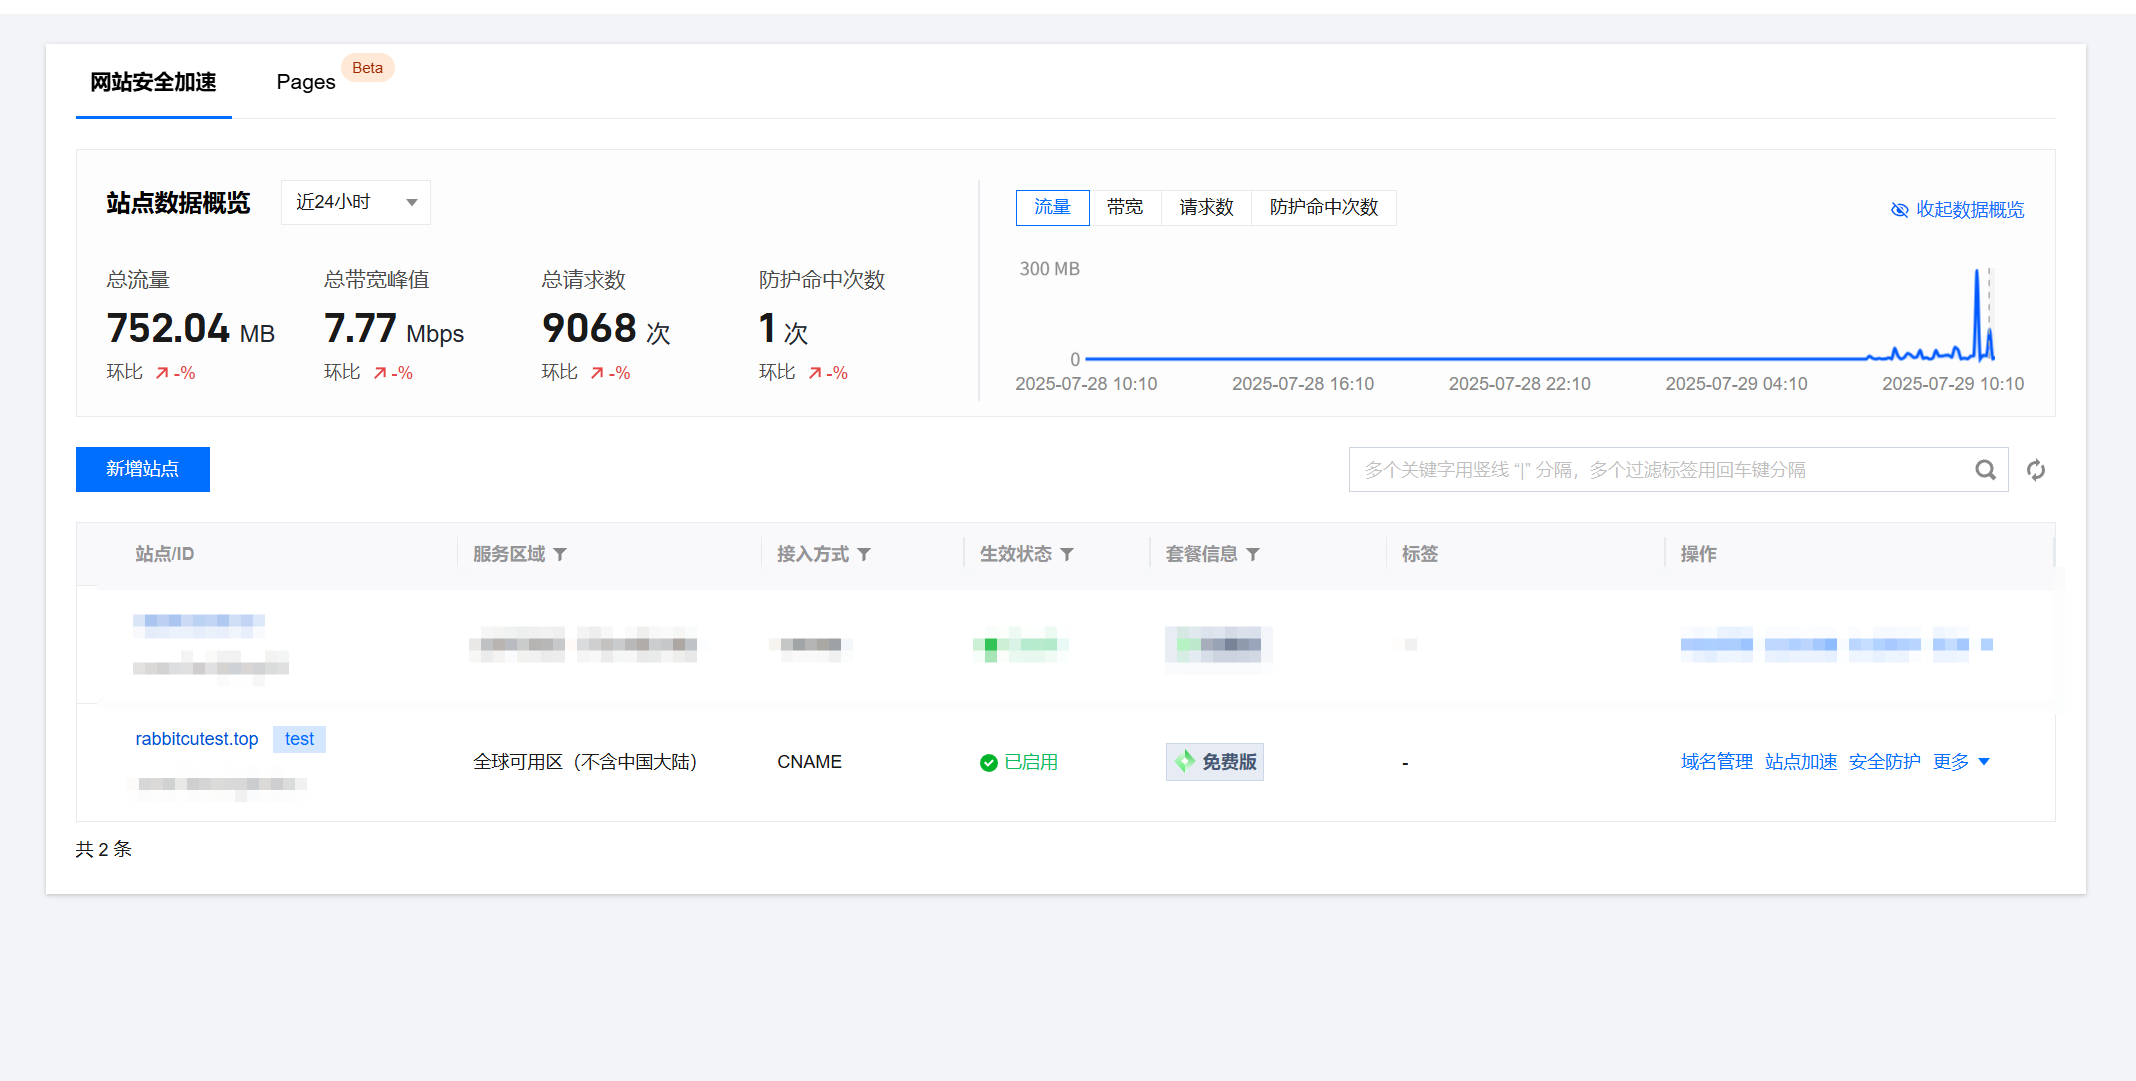
Task: Open the 套餐信息 column filter
Action: [x=1253, y=554]
